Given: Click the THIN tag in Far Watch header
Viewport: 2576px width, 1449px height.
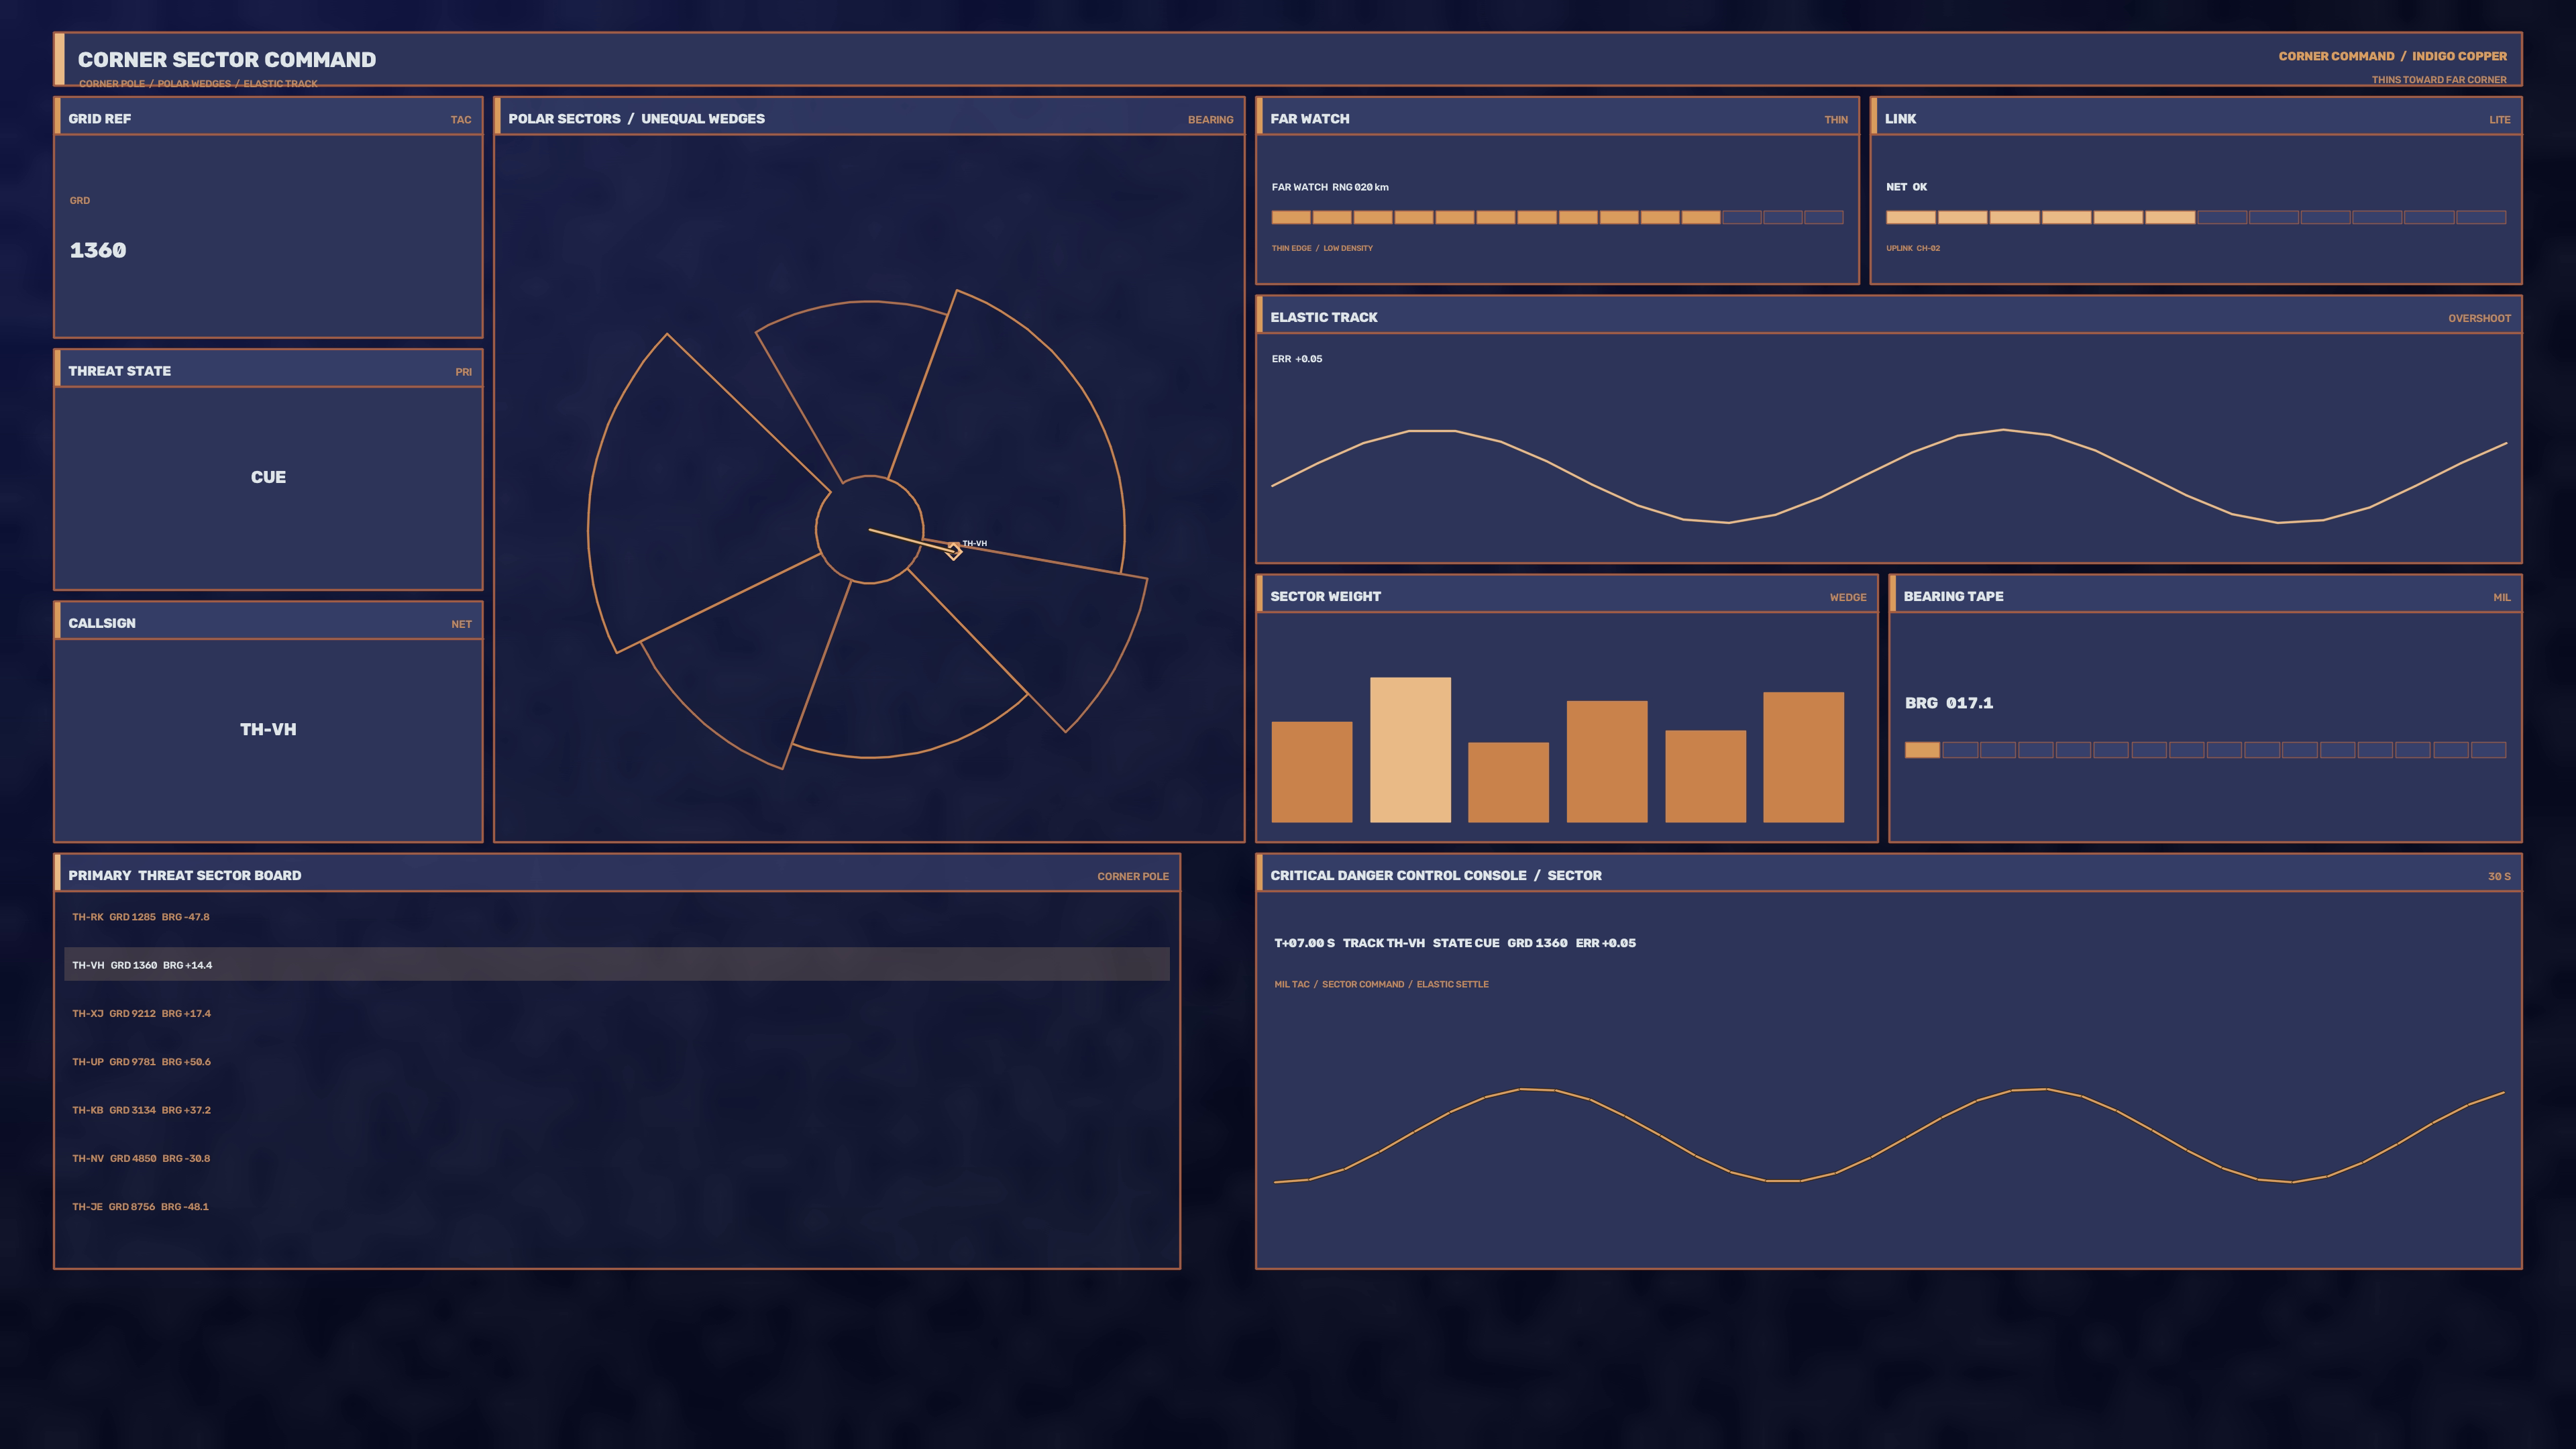Looking at the screenshot, I should tap(1836, 120).
